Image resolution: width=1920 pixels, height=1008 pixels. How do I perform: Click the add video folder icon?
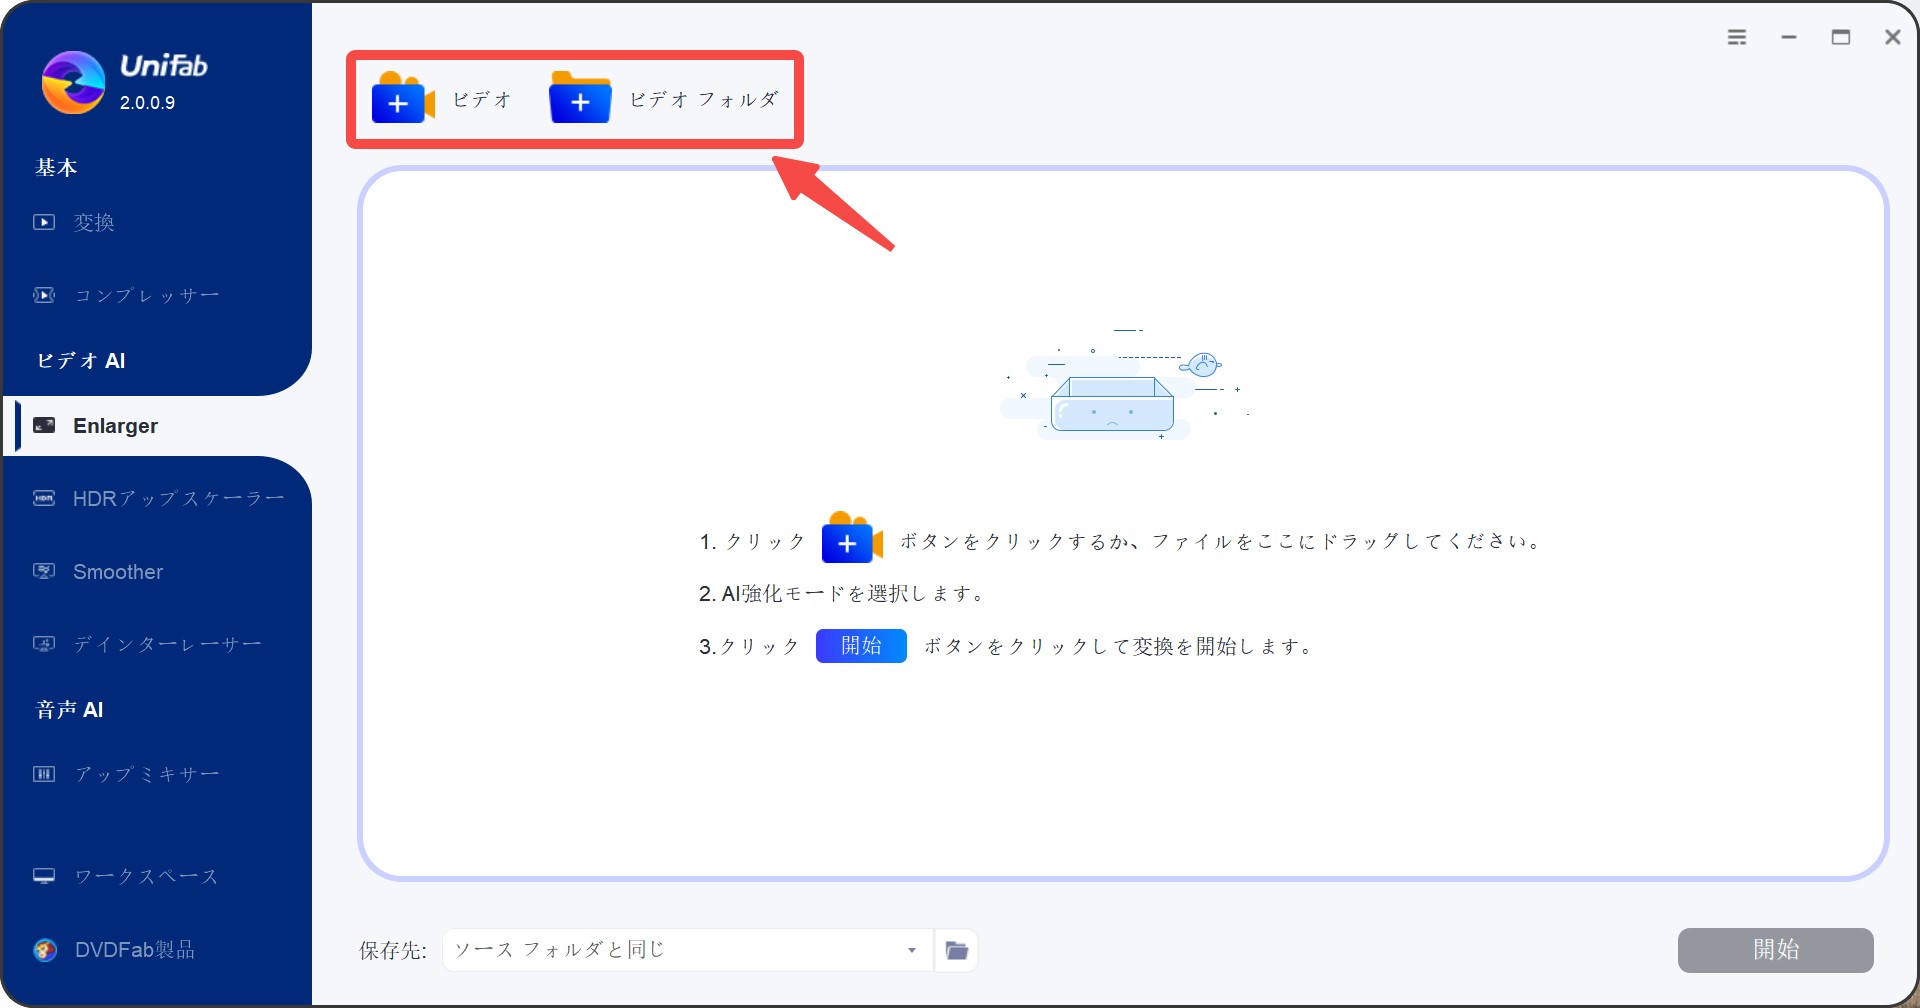(580, 98)
